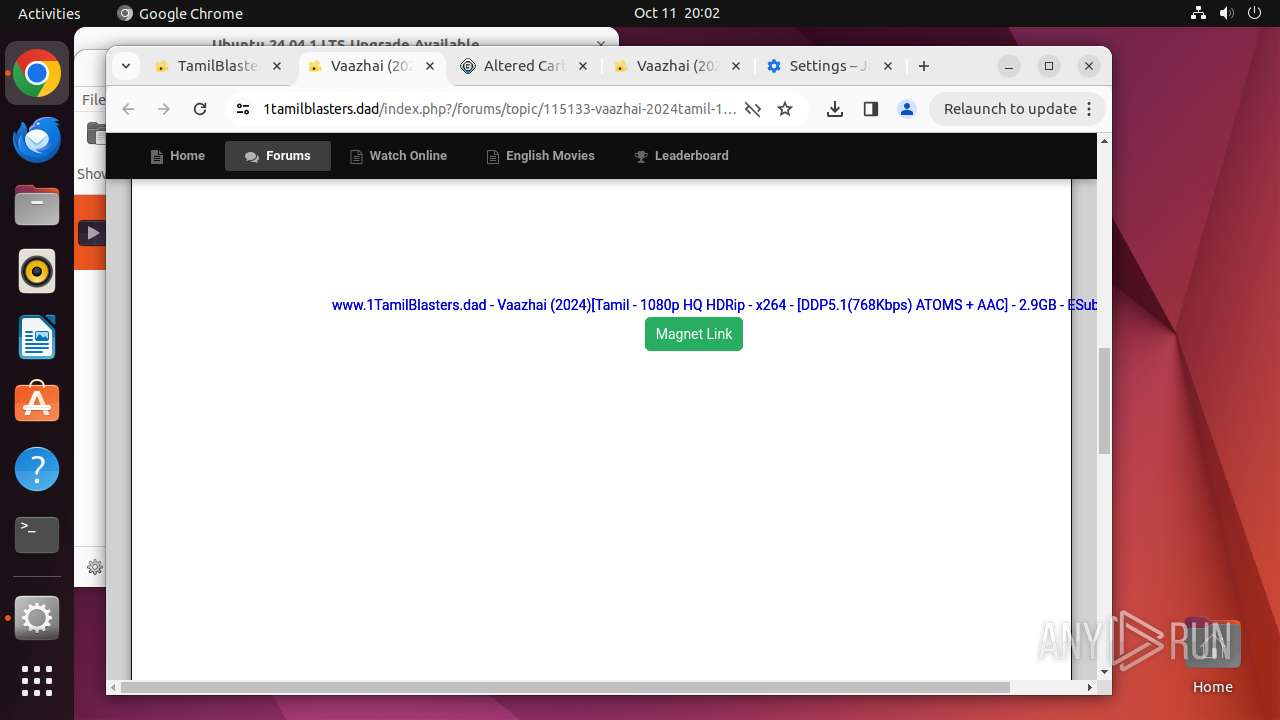Launch Terminal from the dock

[x=37, y=535]
